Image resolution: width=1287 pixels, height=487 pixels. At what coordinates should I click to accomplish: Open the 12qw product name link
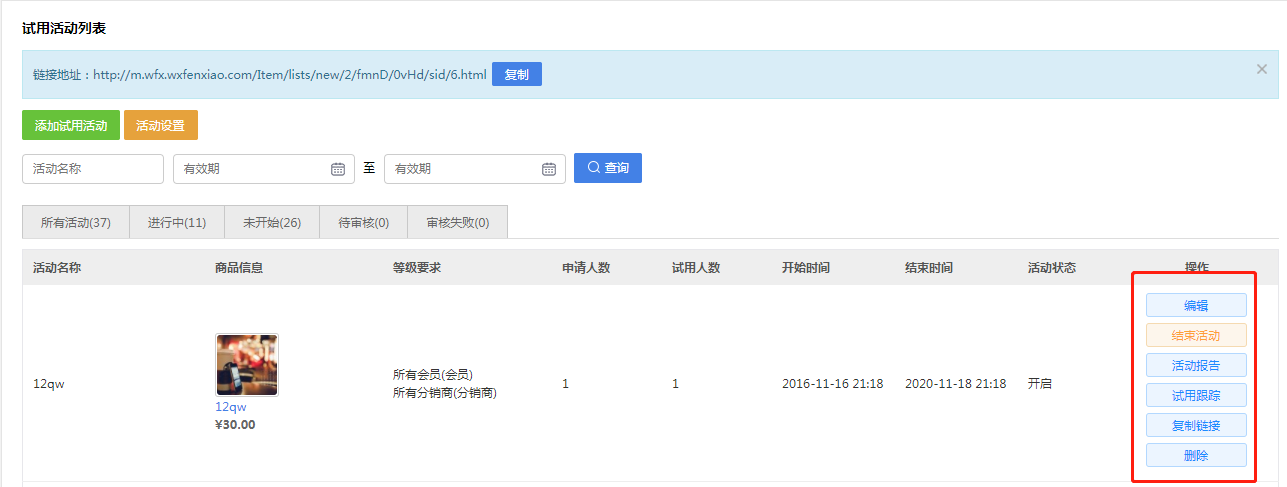tap(230, 407)
